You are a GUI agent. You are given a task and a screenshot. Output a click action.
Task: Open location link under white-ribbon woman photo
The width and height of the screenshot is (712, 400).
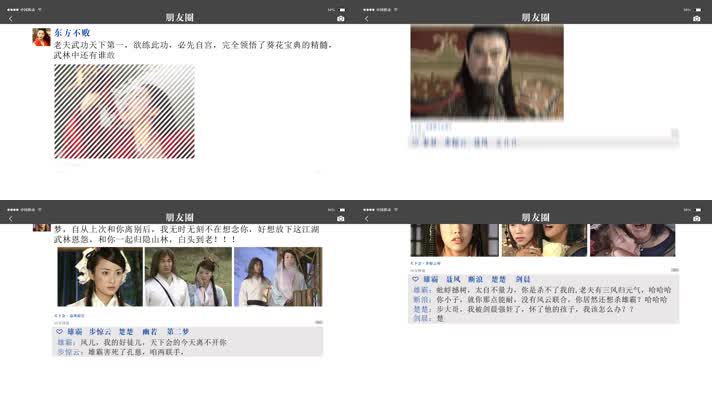point(69,316)
